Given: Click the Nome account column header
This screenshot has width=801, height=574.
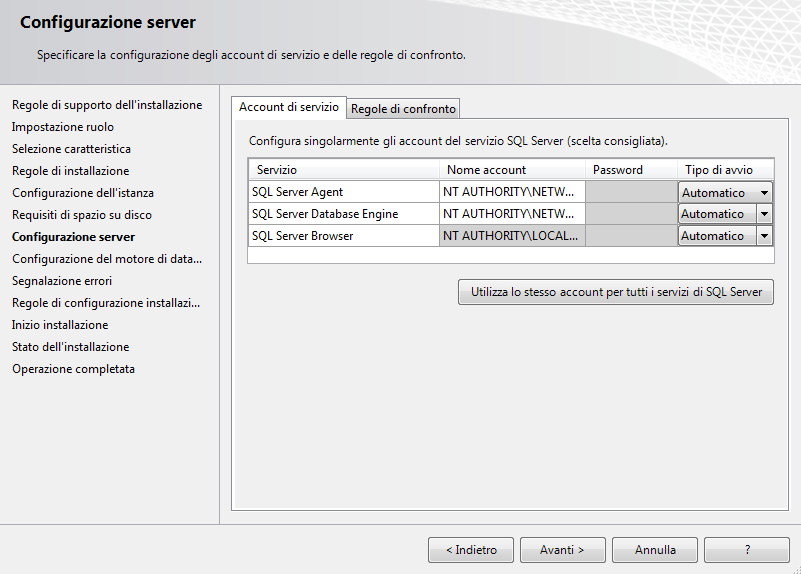Looking at the screenshot, I should coord(512,170).
